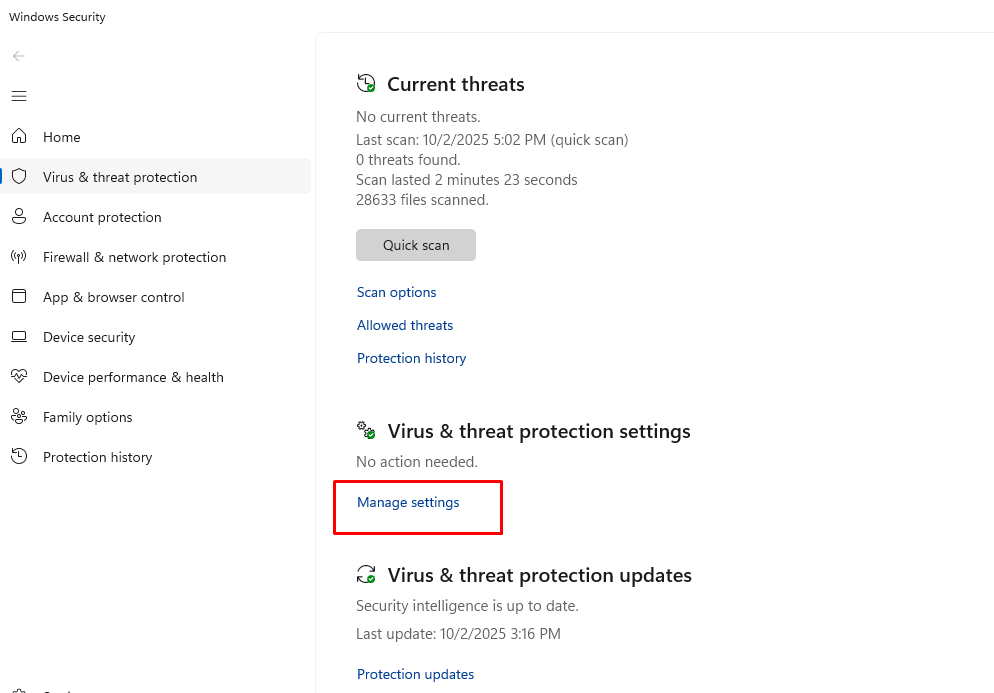Screen dimensions: 994x693
Task: Click the Family options people icon
Action: (19, 417)
